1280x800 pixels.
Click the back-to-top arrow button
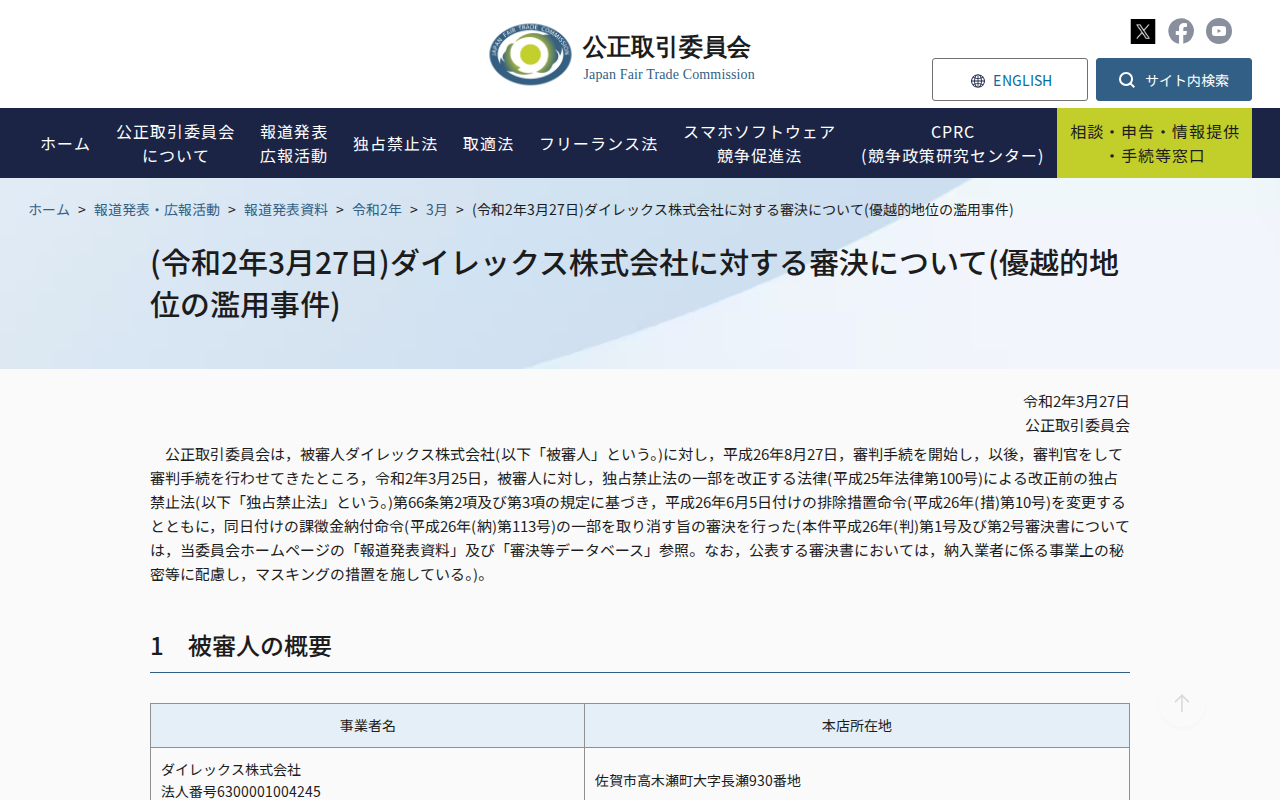click(1182, 704)
